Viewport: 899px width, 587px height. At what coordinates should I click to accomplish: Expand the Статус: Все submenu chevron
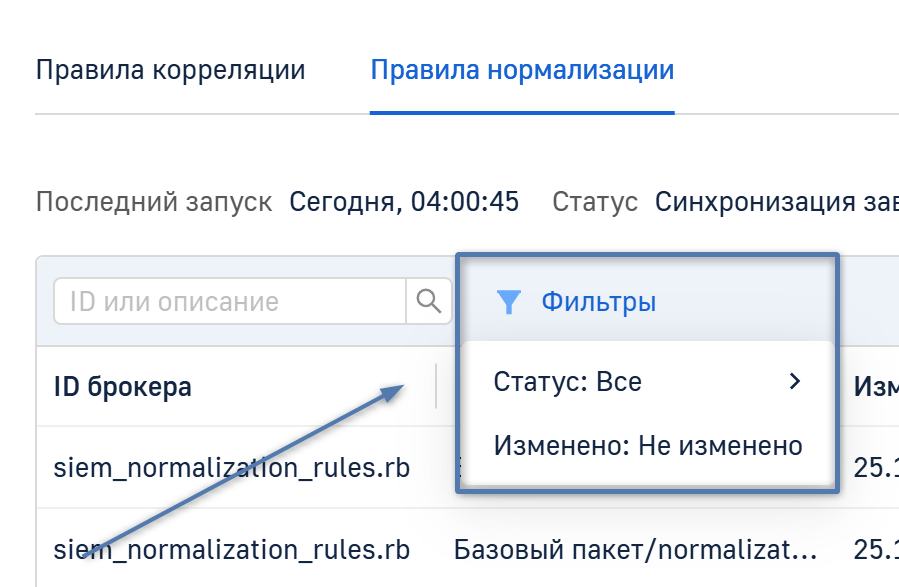tap(795, 381)
